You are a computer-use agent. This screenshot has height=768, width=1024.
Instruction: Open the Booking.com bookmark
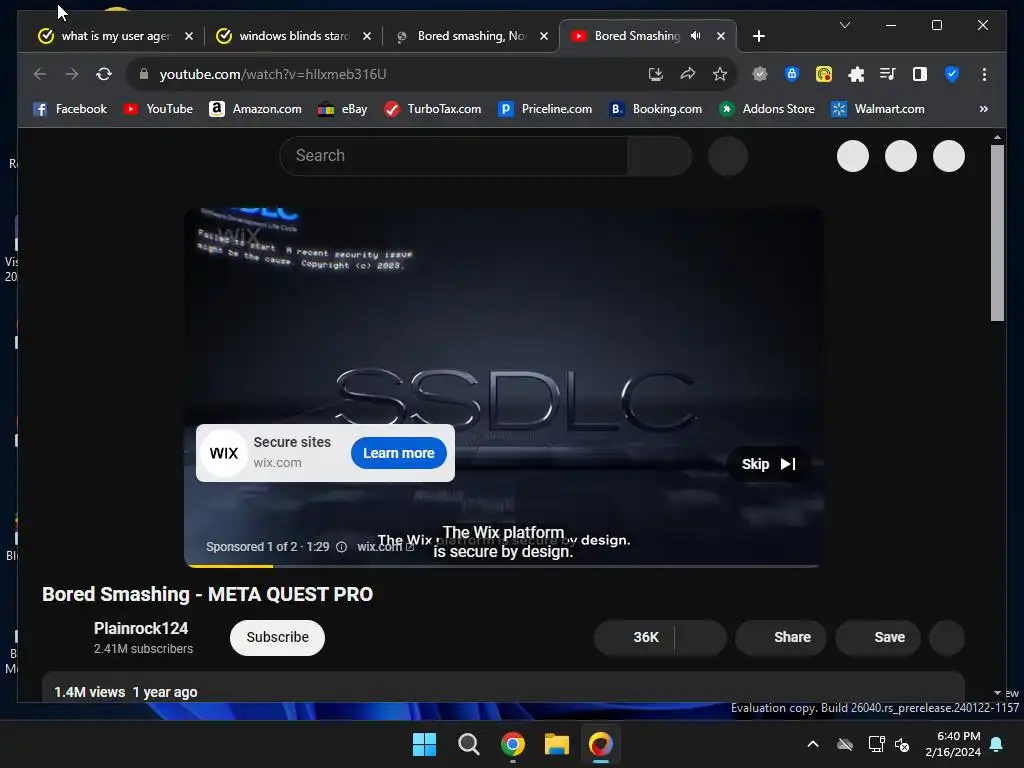pyautogui.click(x=656, y=109)
